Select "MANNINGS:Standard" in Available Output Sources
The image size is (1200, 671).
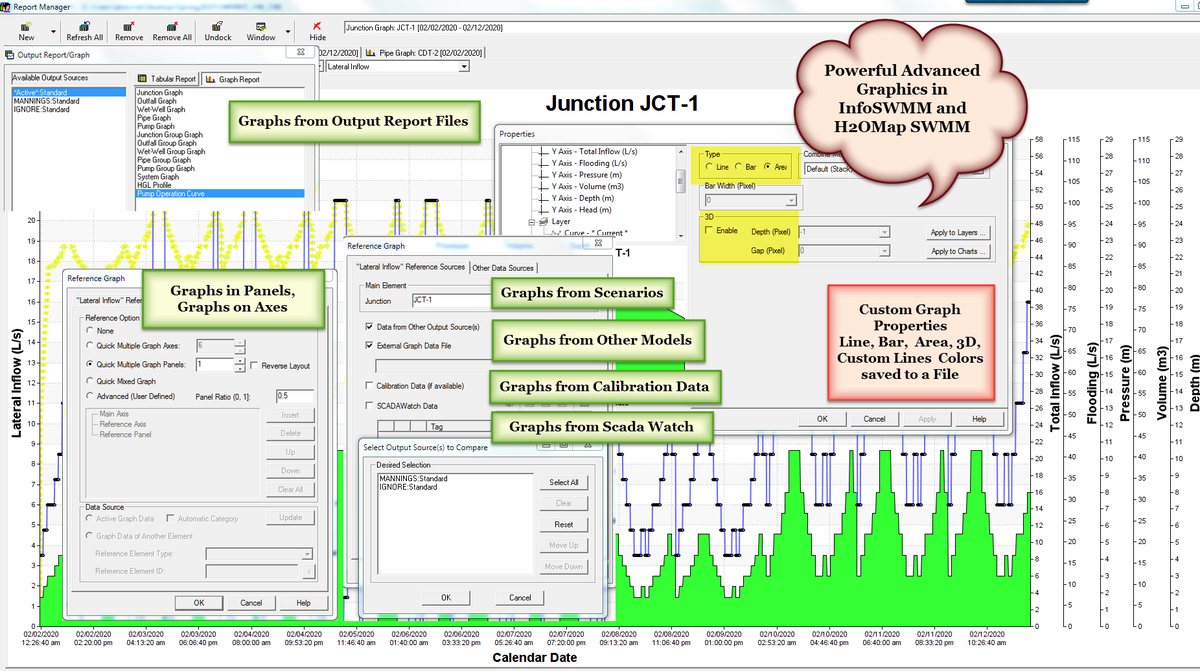click(47, 101)
